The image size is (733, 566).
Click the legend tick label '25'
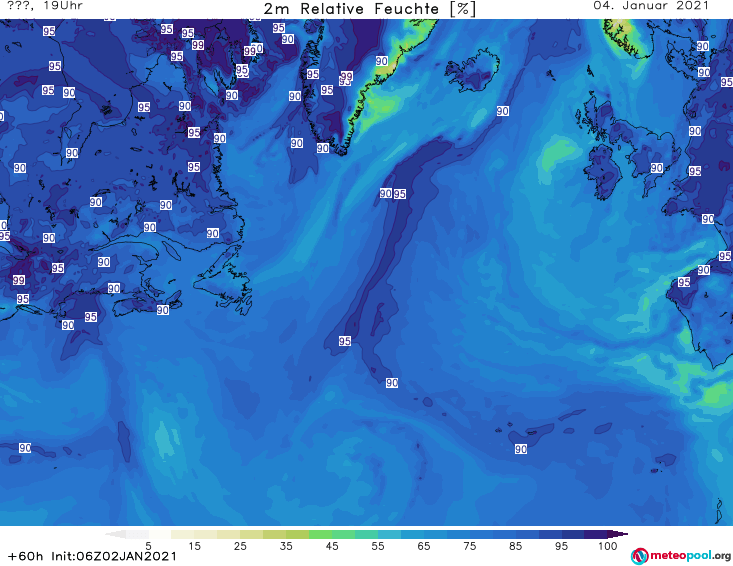pyautogui.click(x=240, y=545)
